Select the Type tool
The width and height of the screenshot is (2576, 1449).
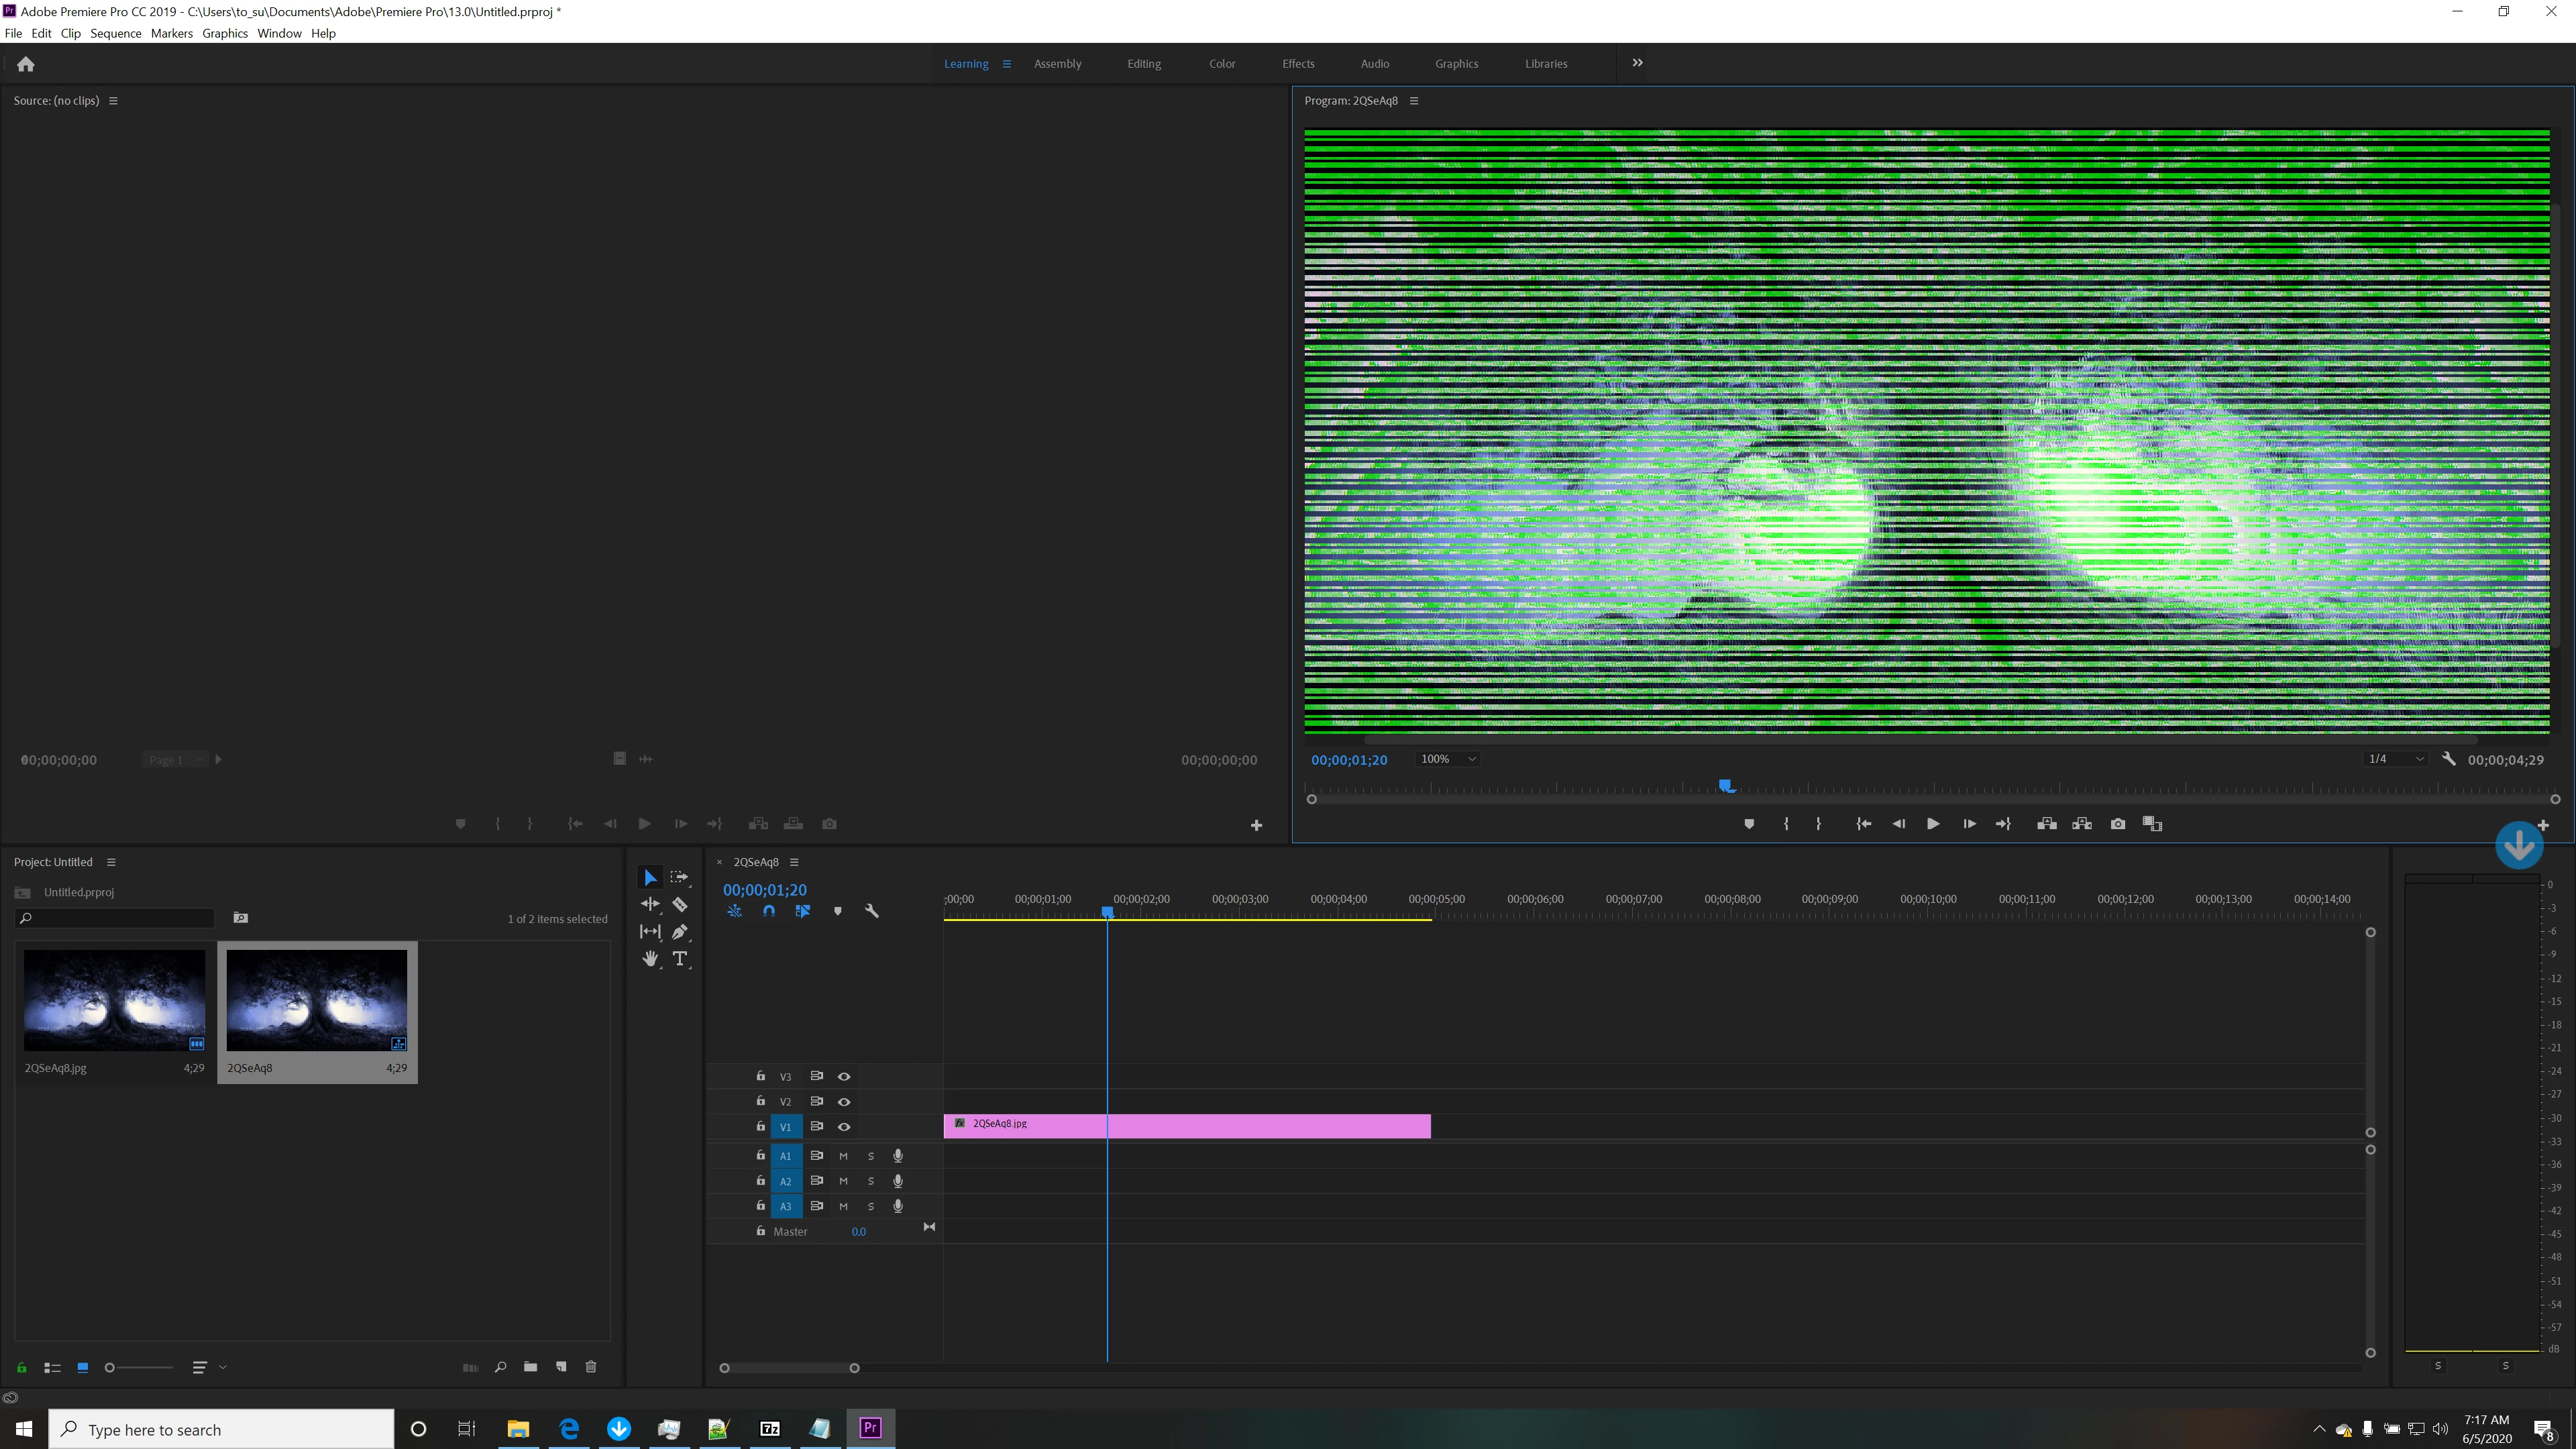click(x=680, y=958)
